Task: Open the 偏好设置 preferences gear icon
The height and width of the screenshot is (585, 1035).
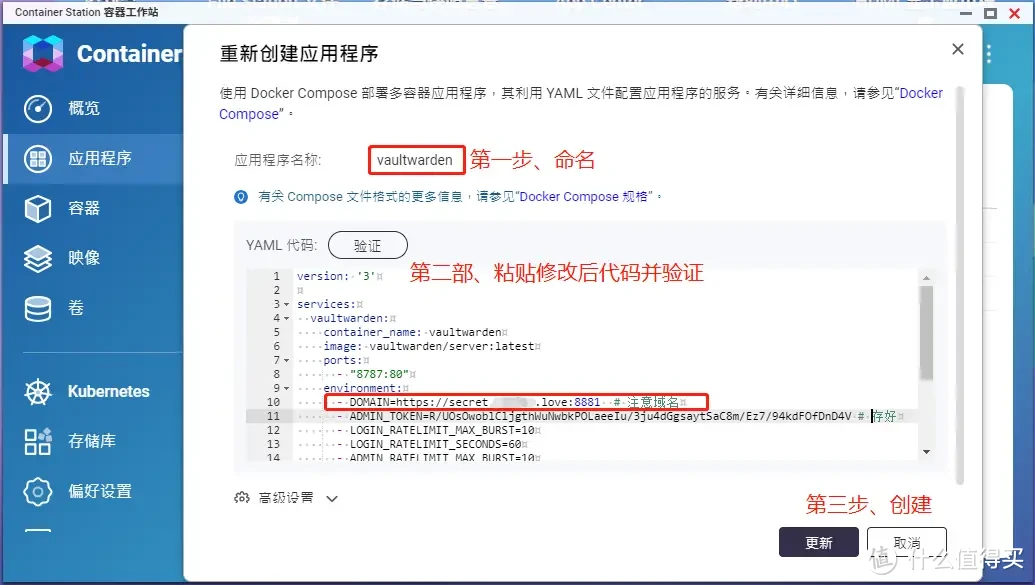Action: click(x=38, y=491)
